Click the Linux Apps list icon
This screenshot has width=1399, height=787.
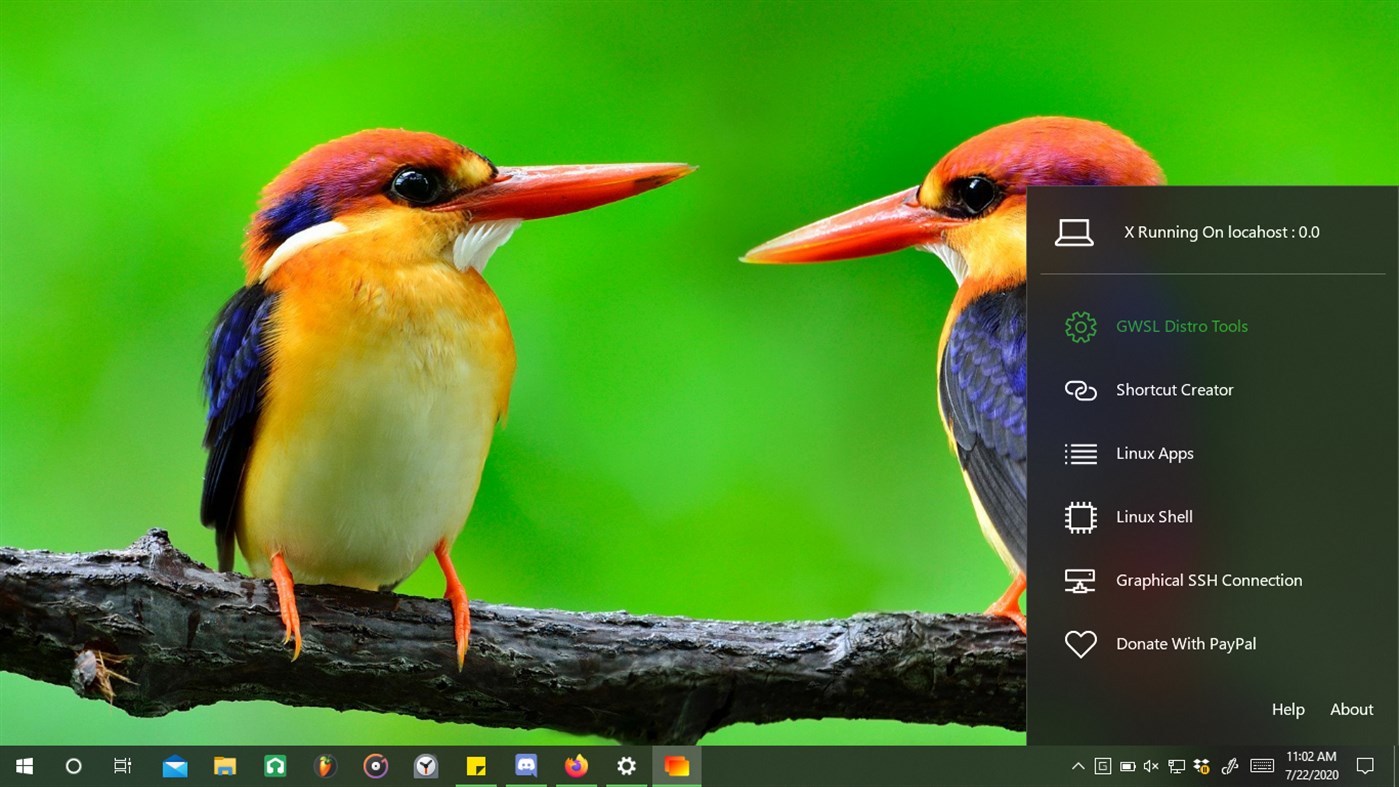[x=1080, y=453]
